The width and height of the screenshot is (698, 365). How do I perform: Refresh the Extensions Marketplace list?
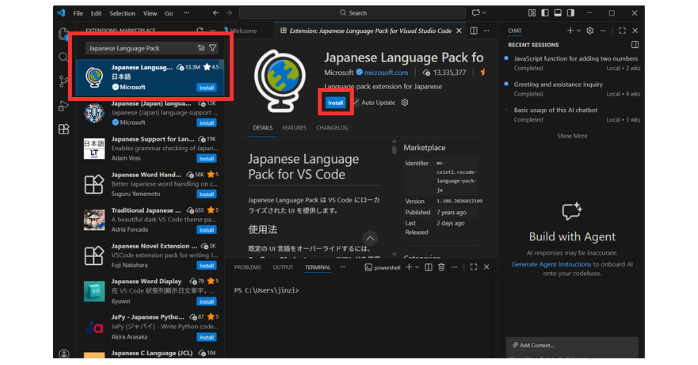click(200, 31)
